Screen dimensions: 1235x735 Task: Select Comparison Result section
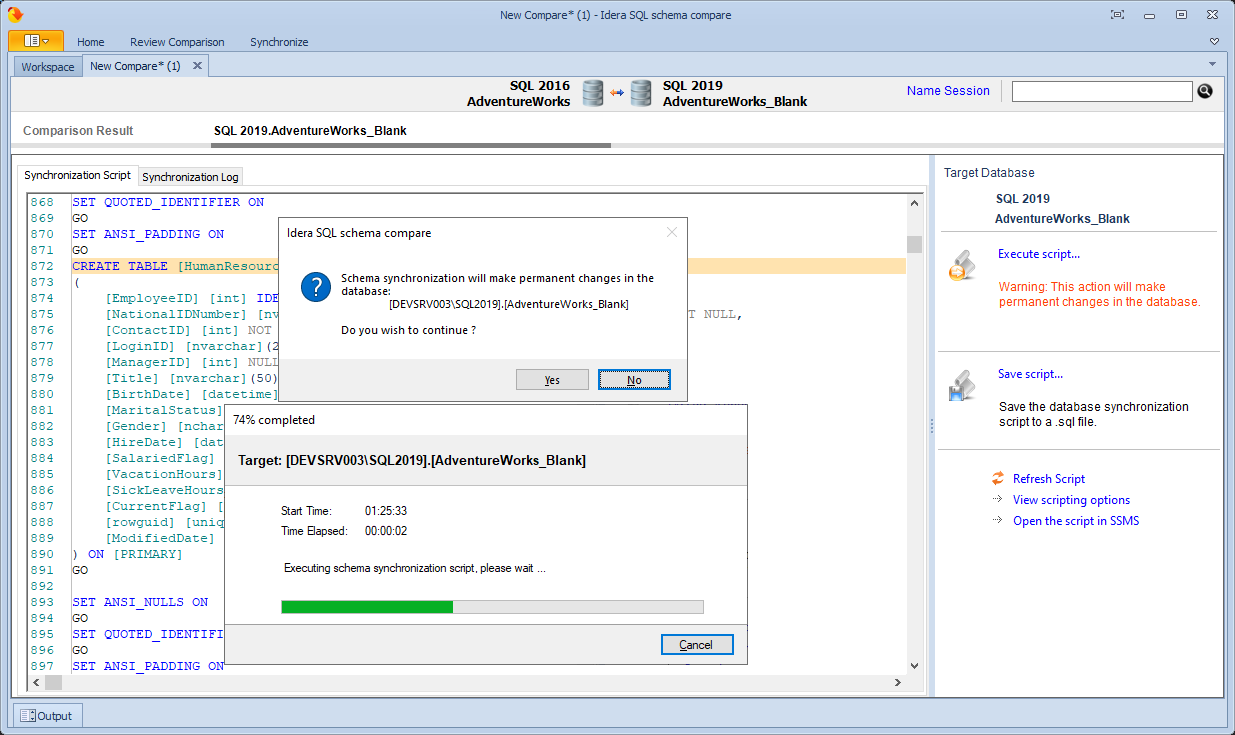(x=78, y=131)
